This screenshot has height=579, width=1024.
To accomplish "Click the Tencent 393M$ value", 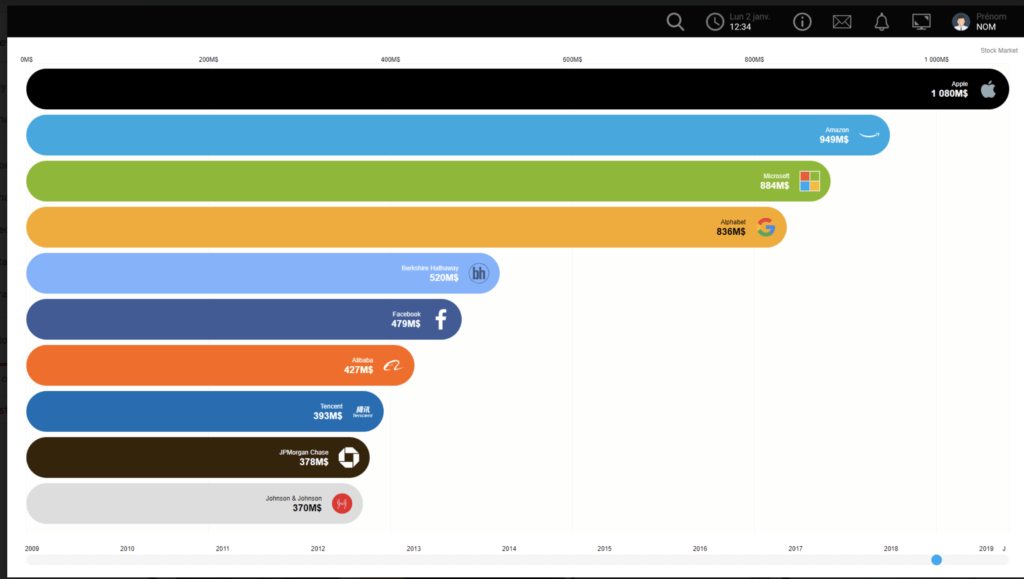I will 328,416.
